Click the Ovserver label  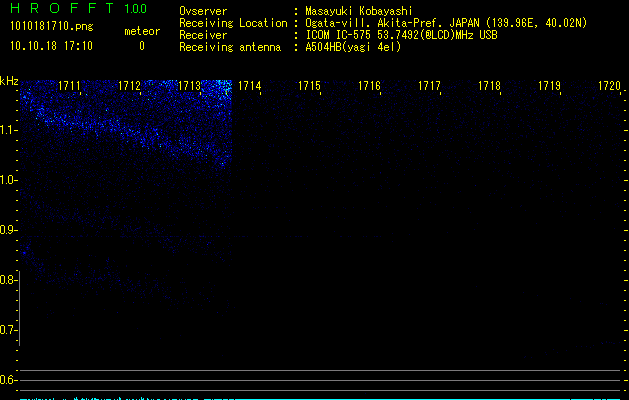tap(203, 11)
